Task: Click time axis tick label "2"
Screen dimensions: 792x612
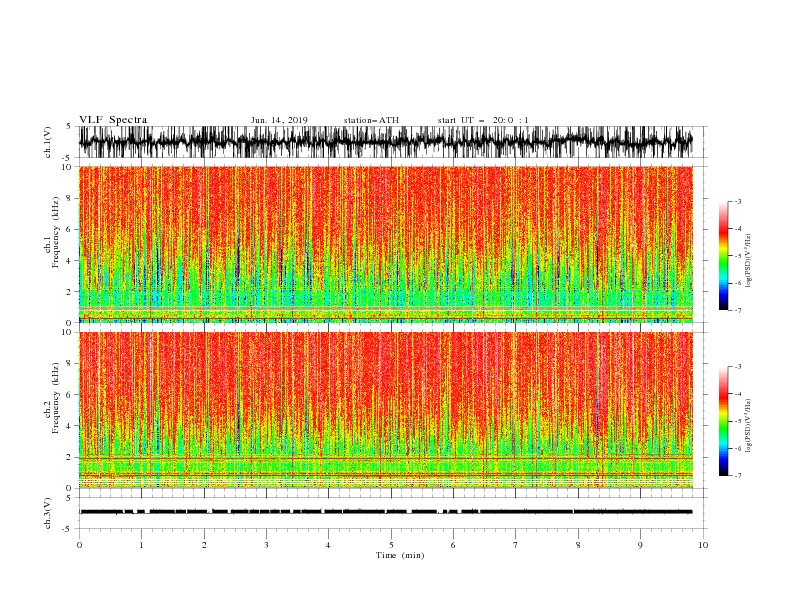Action: [x=204, y=545]
